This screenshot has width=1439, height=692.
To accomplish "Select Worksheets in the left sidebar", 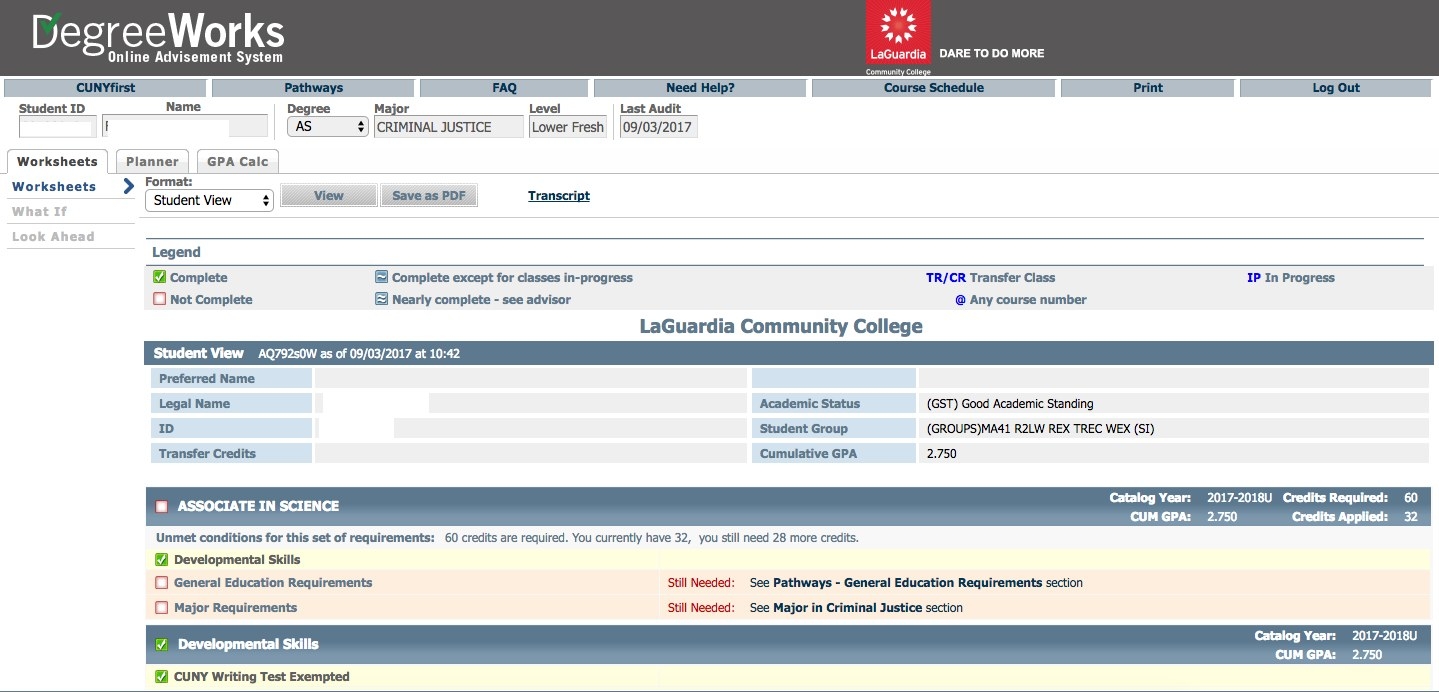I will point(54,187).
